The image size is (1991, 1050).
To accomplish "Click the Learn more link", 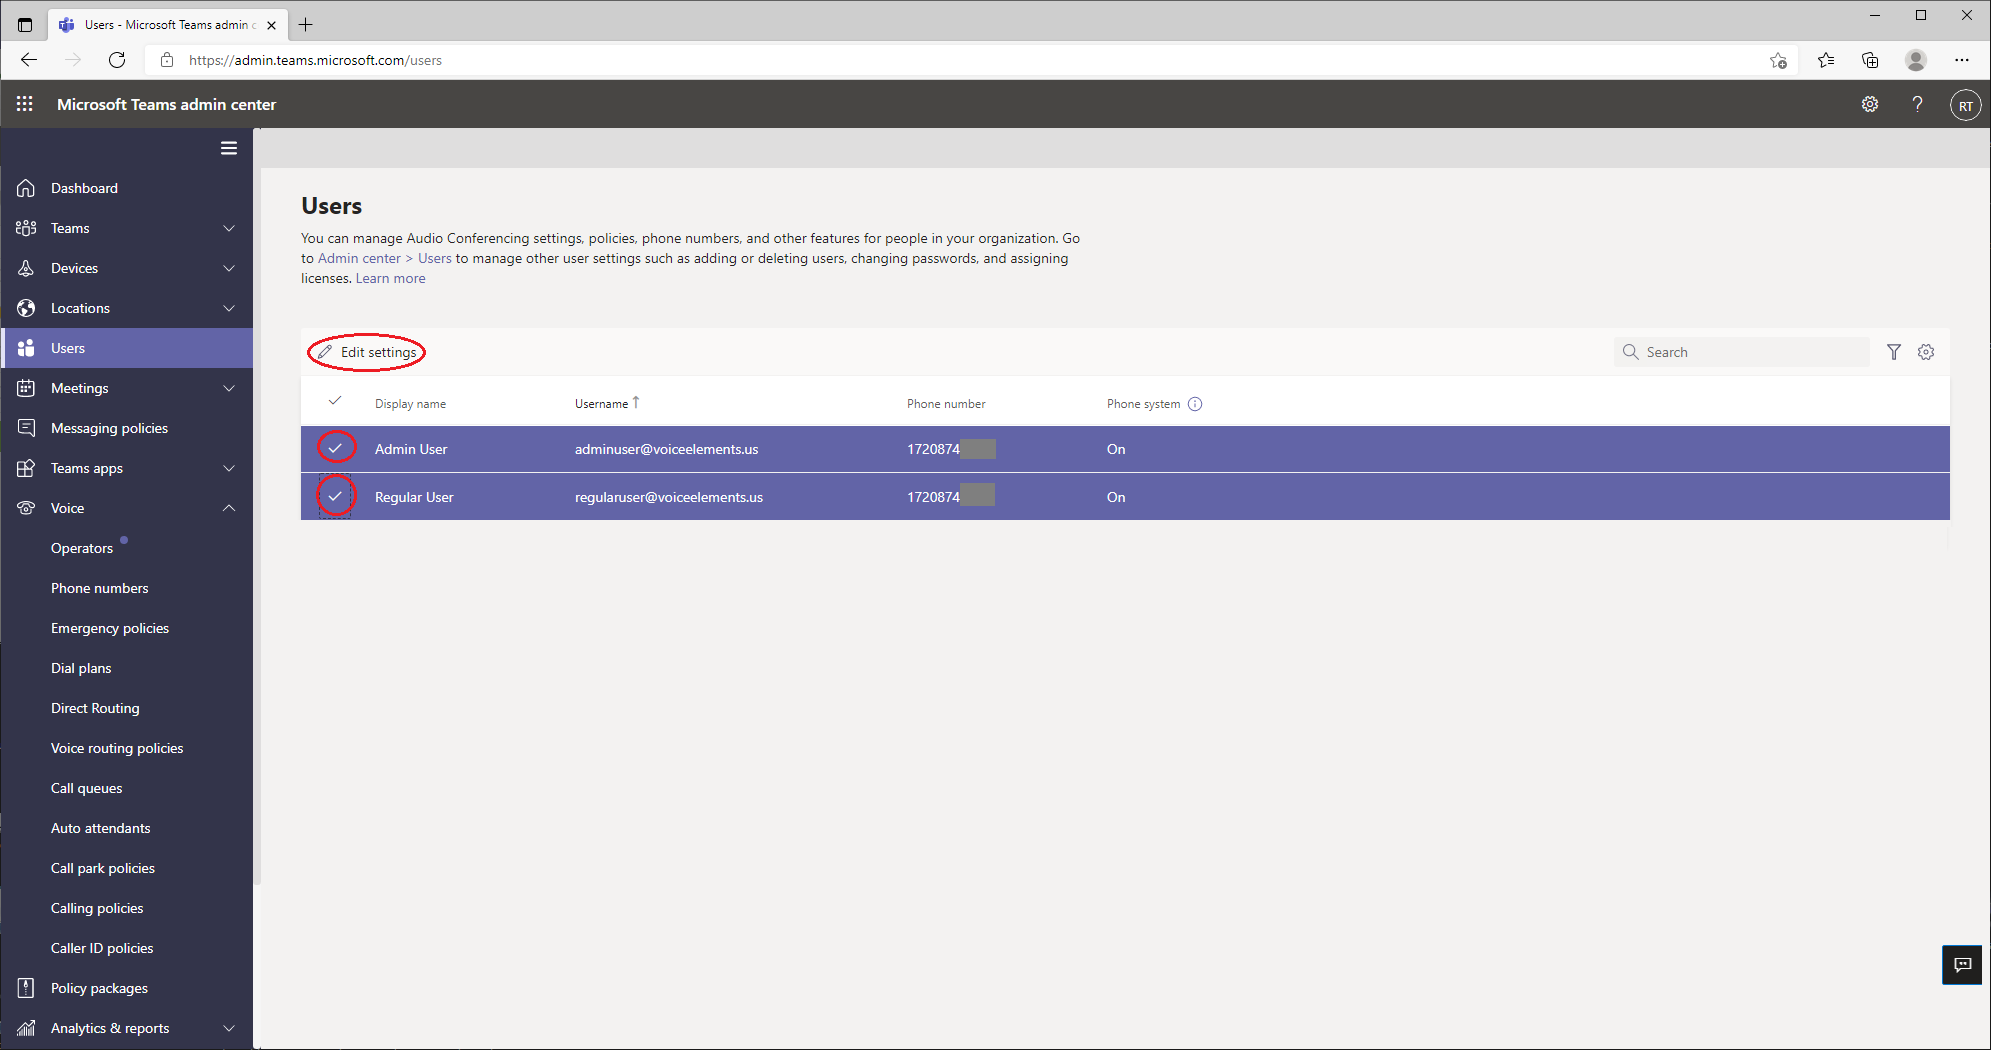I will point(391,278).
